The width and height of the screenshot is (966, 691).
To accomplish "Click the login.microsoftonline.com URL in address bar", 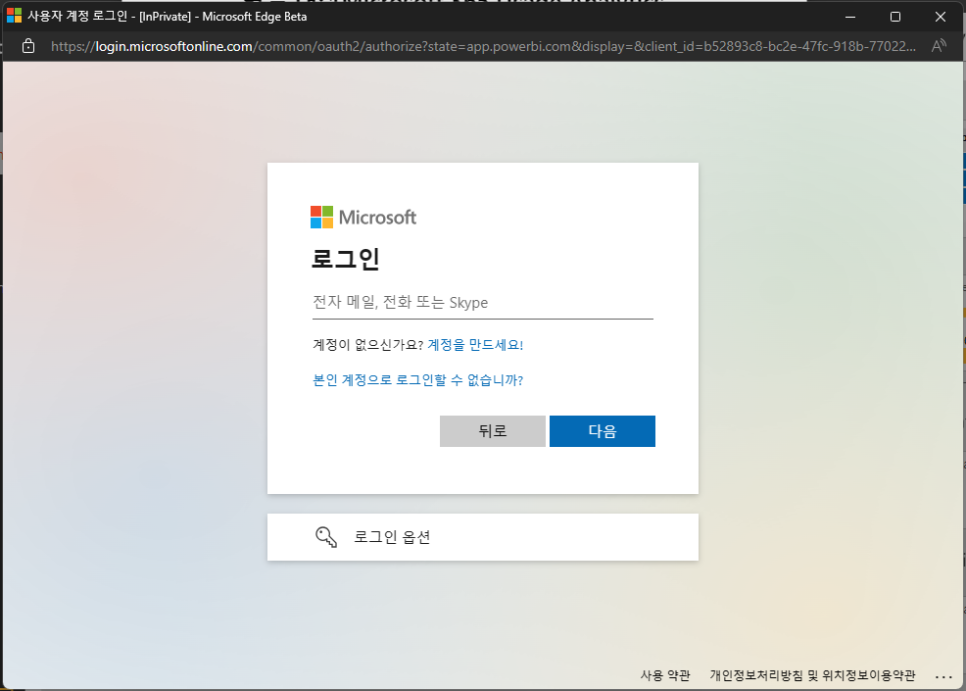I will point(174,46).
